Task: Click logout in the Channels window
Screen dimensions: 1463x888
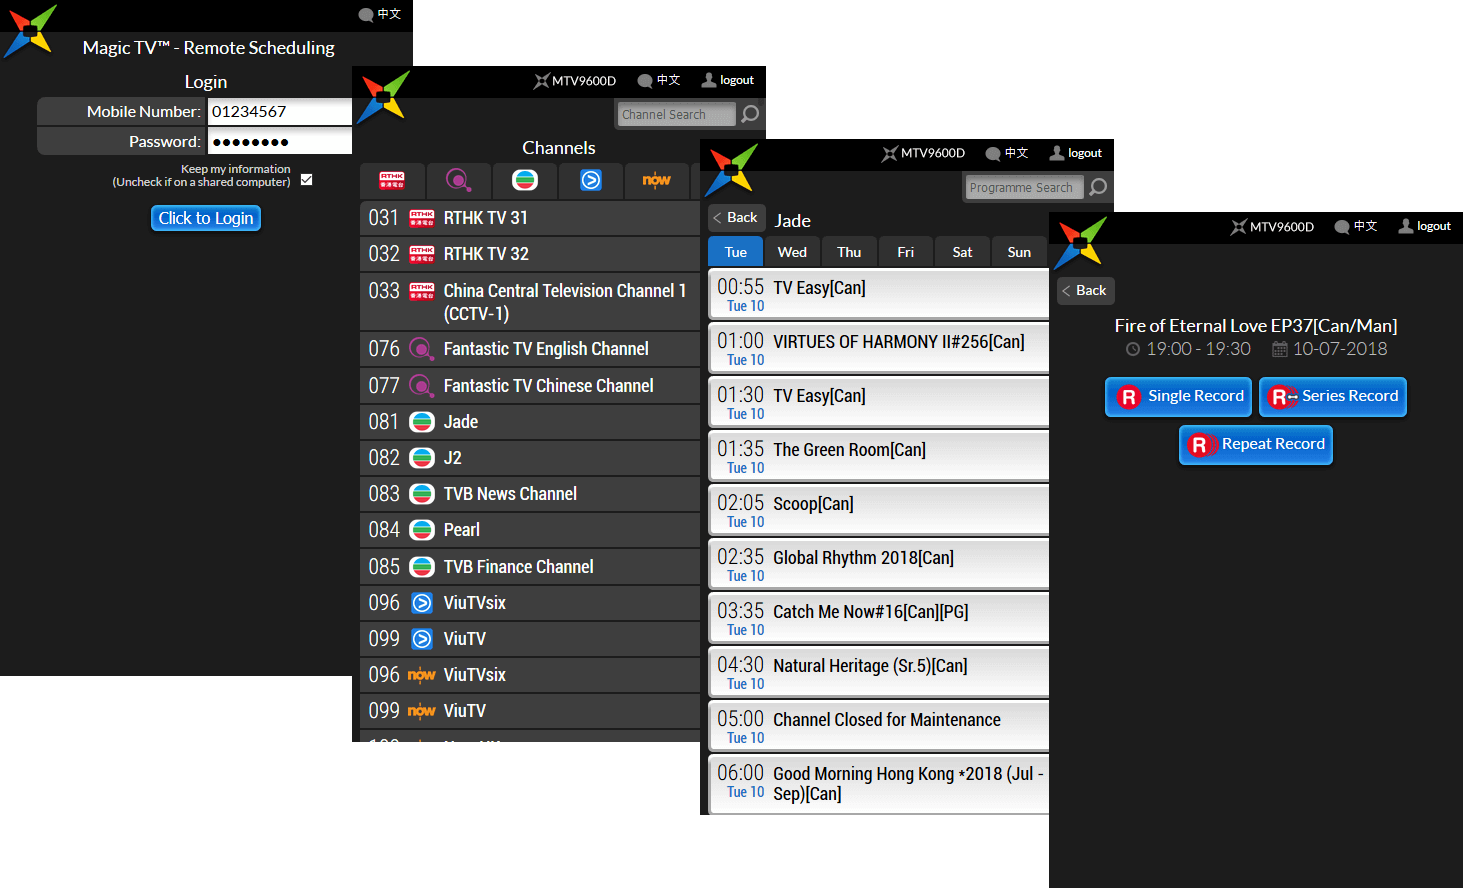Action: point(728,80)
